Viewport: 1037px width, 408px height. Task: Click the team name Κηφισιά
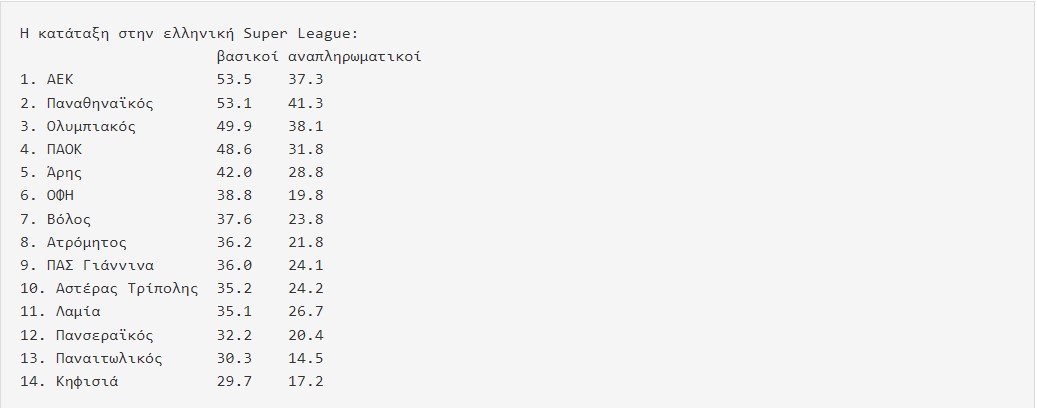(87, 382)
